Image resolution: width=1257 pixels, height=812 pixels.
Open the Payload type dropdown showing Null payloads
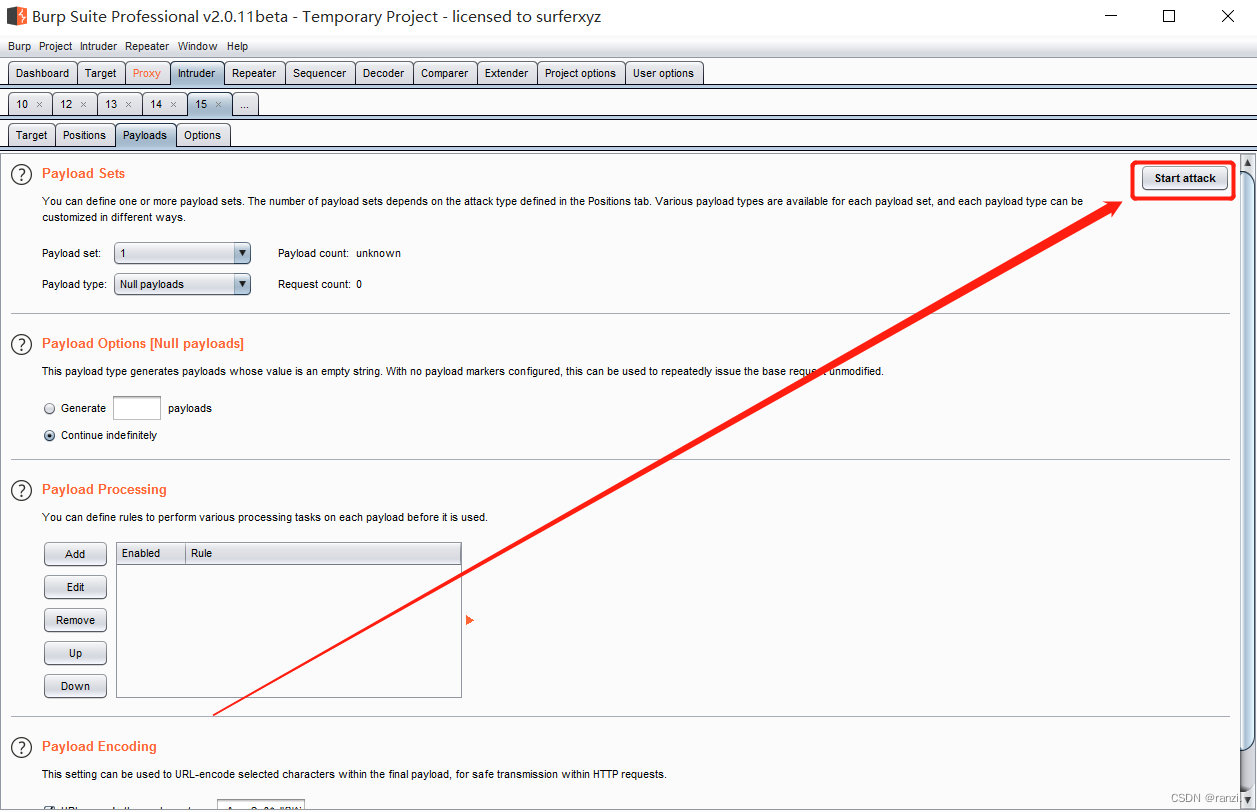(x=182, y=284)
